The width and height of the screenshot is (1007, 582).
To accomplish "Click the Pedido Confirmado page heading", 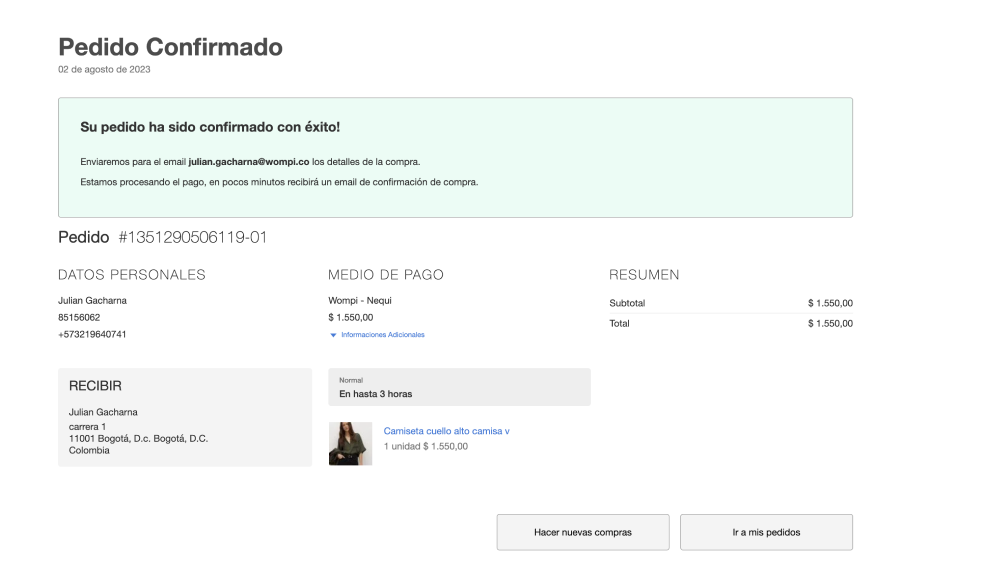I will (170, 47).
